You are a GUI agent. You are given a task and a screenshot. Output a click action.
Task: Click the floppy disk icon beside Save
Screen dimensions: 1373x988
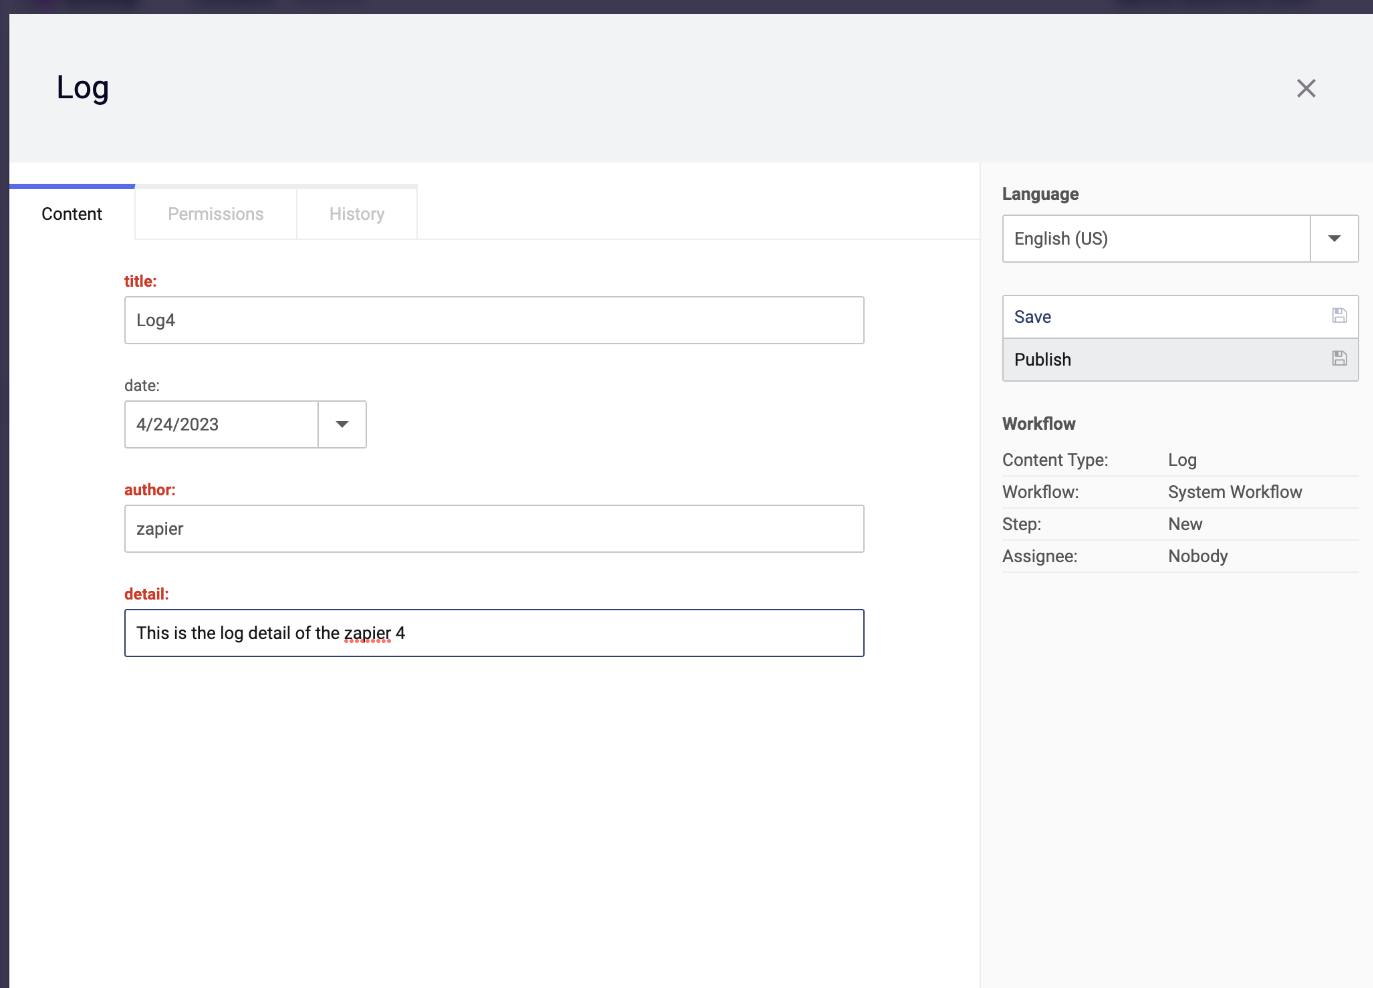(1339, 316)
